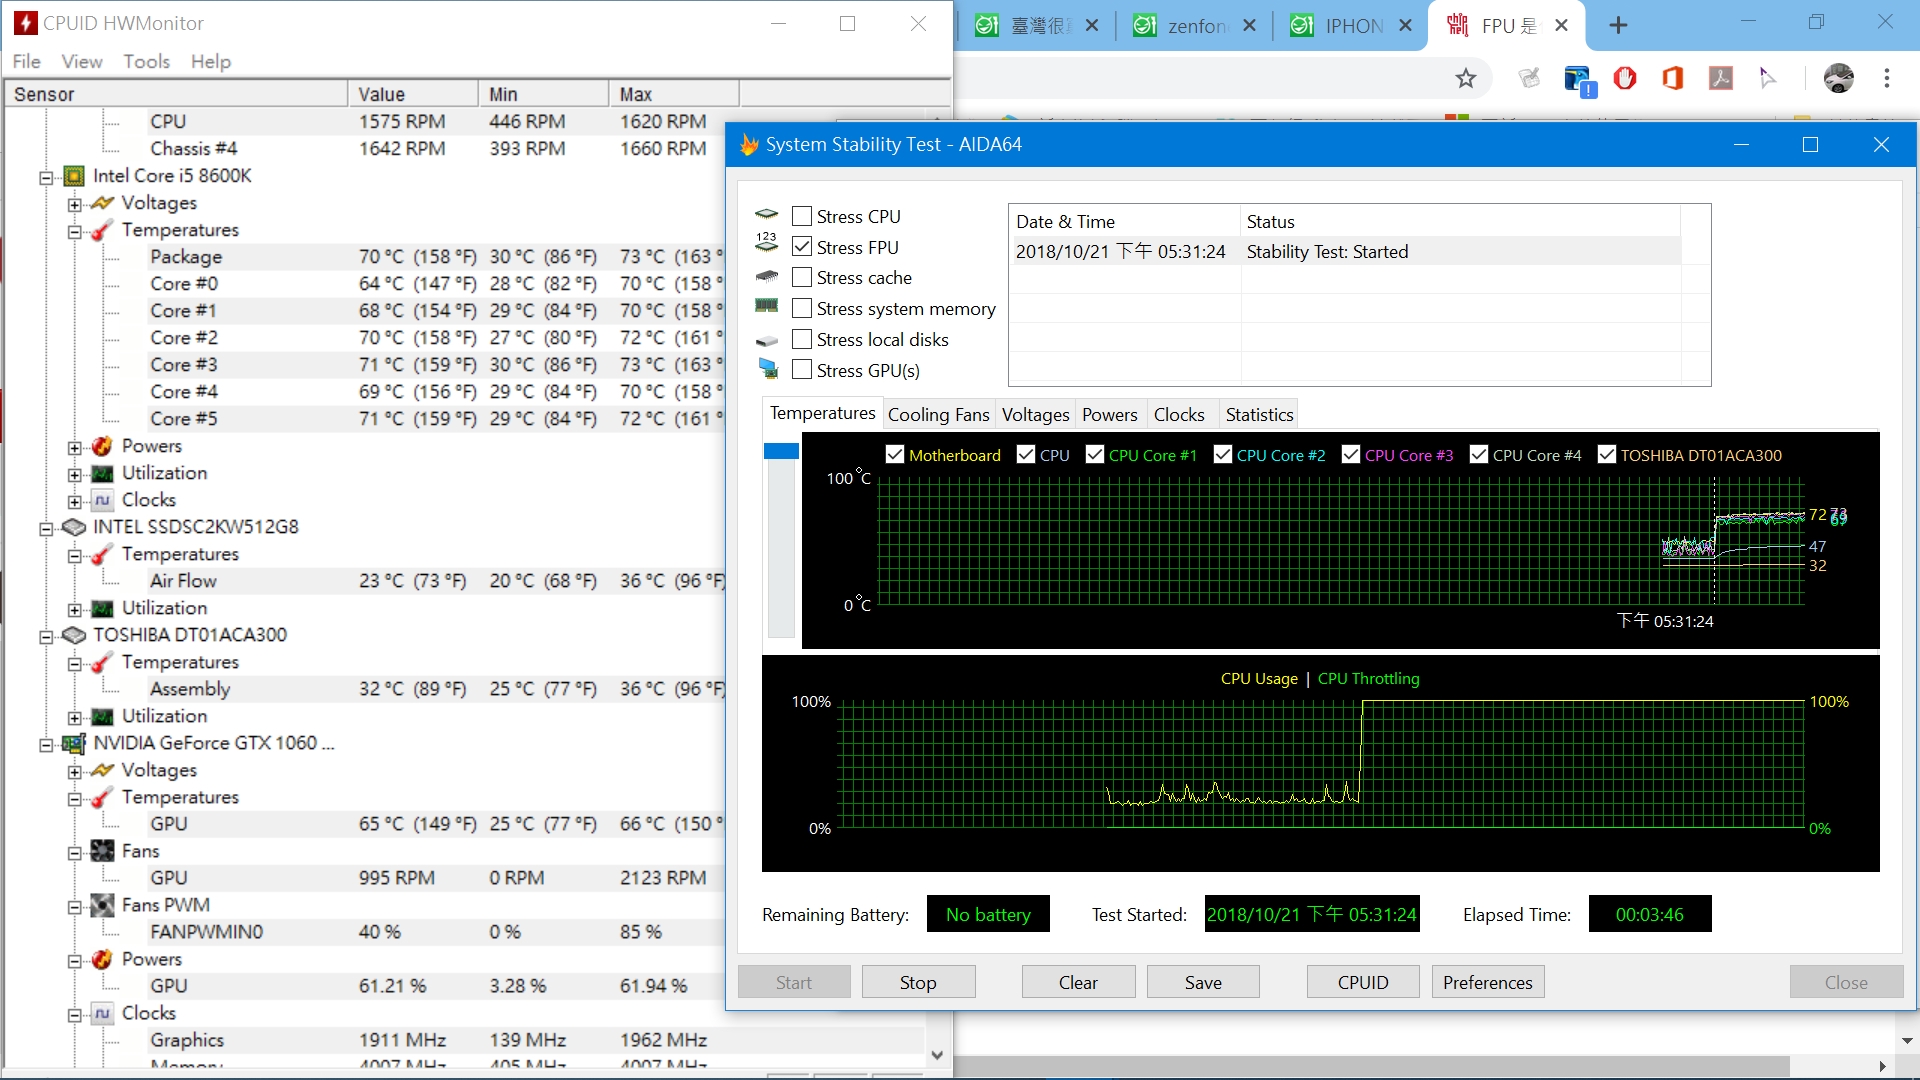Click the Office extension icon in Chrome toolbar
Screen dimensions: 1920x1080
pos(1672,78)
